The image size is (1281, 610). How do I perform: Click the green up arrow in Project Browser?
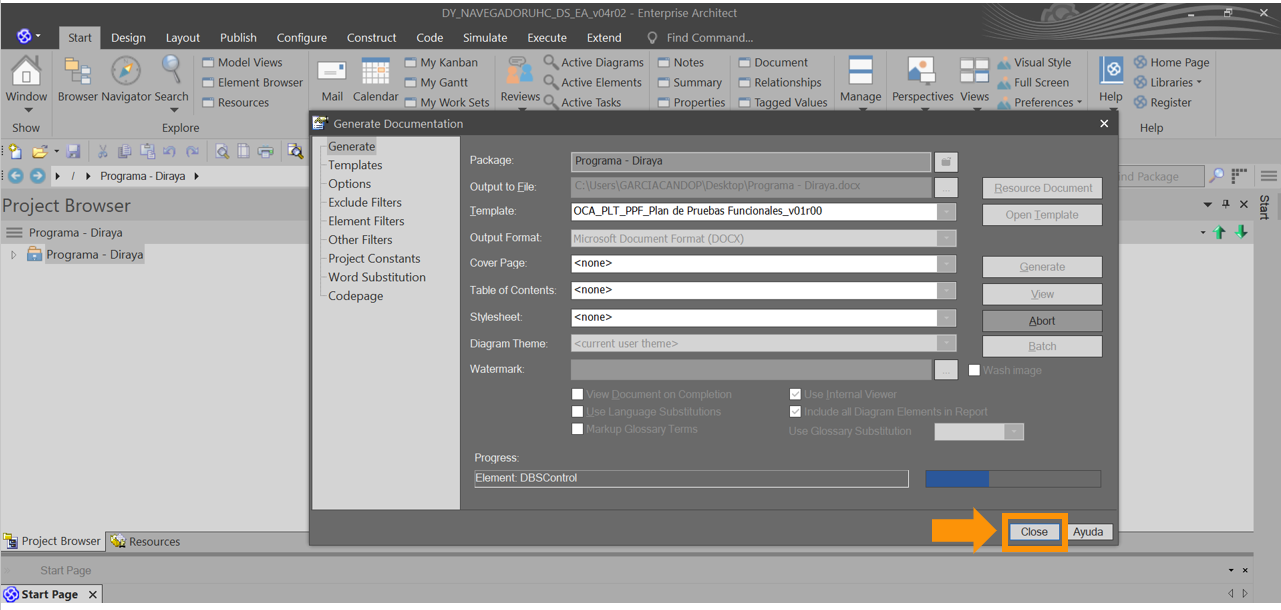(x=1219, y=232)
